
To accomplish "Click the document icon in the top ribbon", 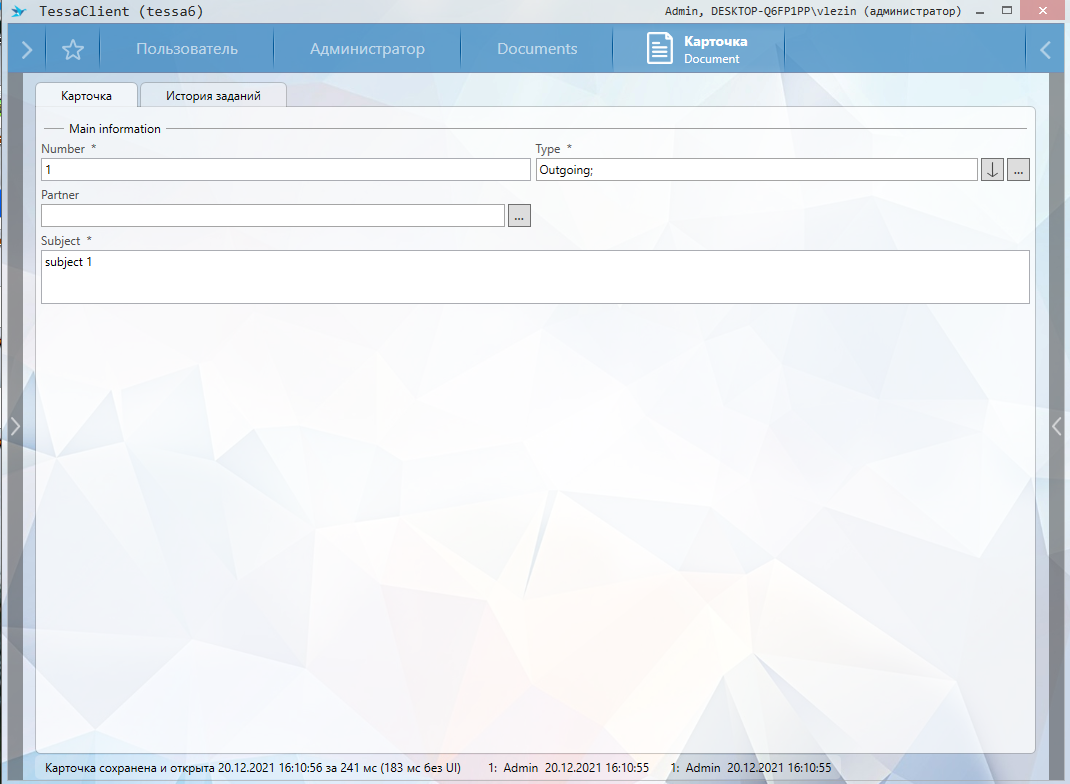I will [659, 49].
